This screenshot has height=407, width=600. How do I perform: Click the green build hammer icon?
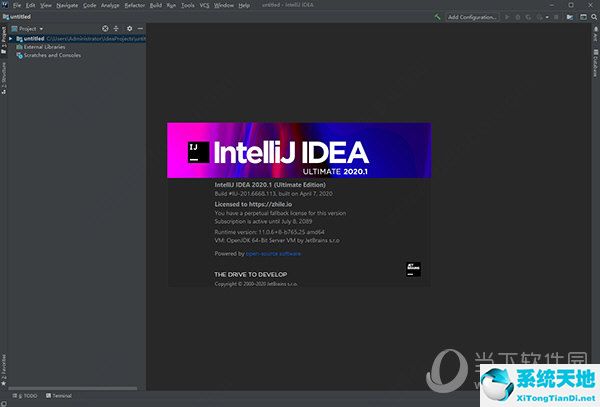[x=438, y=17]
